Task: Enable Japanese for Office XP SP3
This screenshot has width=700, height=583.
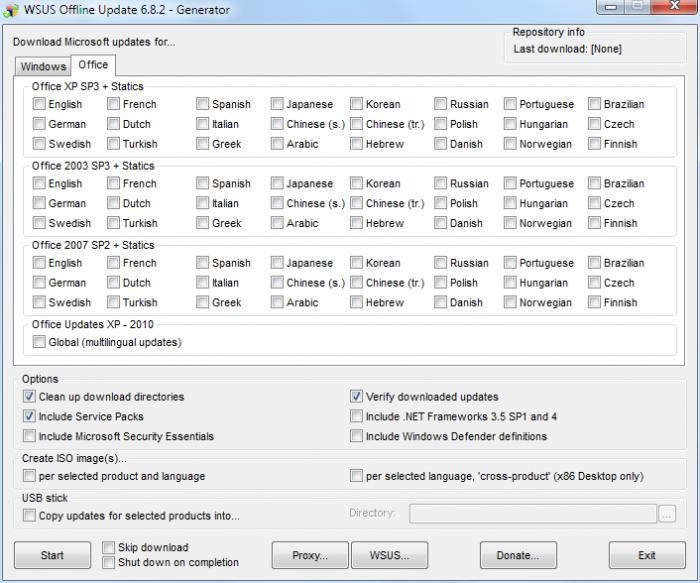Action: 277,104
